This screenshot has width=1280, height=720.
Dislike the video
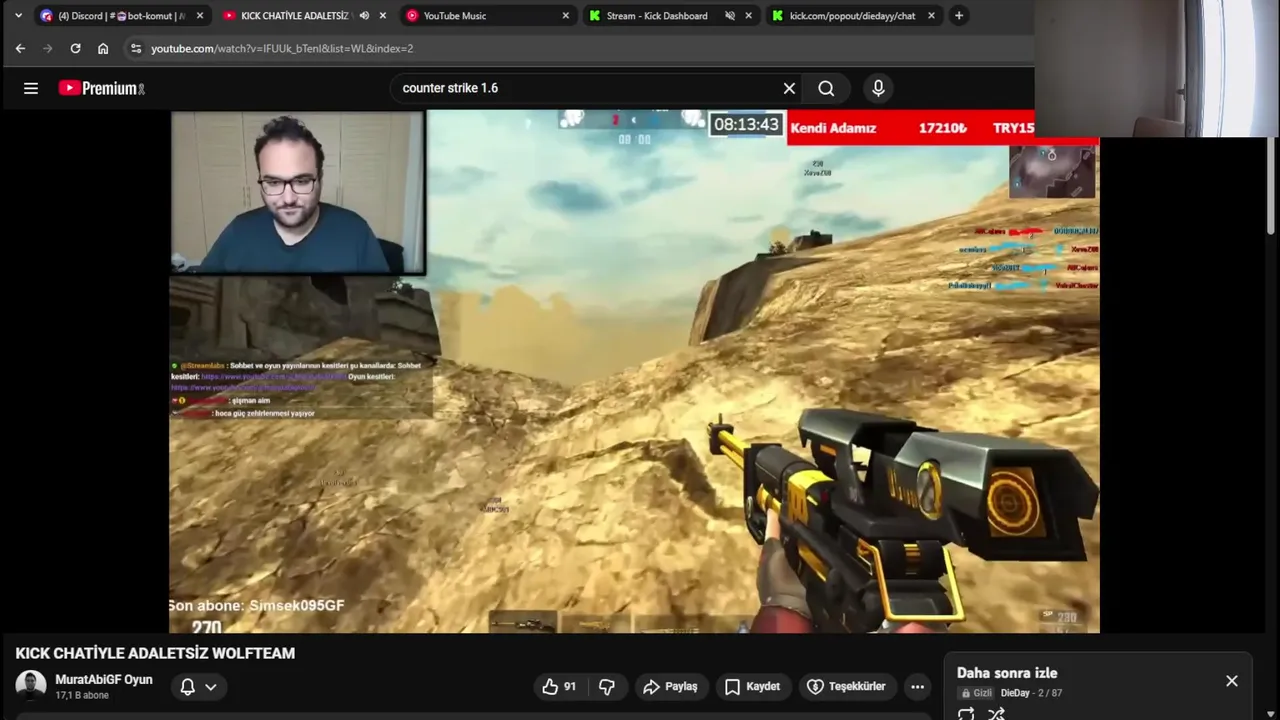[607, 686]
